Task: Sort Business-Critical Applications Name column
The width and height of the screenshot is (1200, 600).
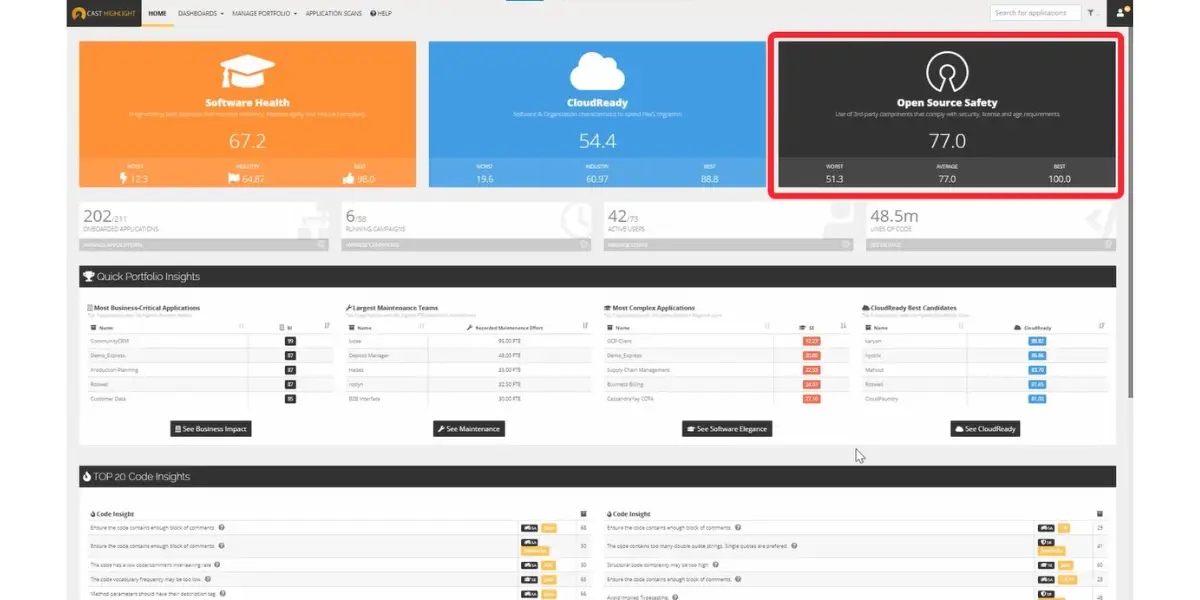Action: [x=241, y=326]
